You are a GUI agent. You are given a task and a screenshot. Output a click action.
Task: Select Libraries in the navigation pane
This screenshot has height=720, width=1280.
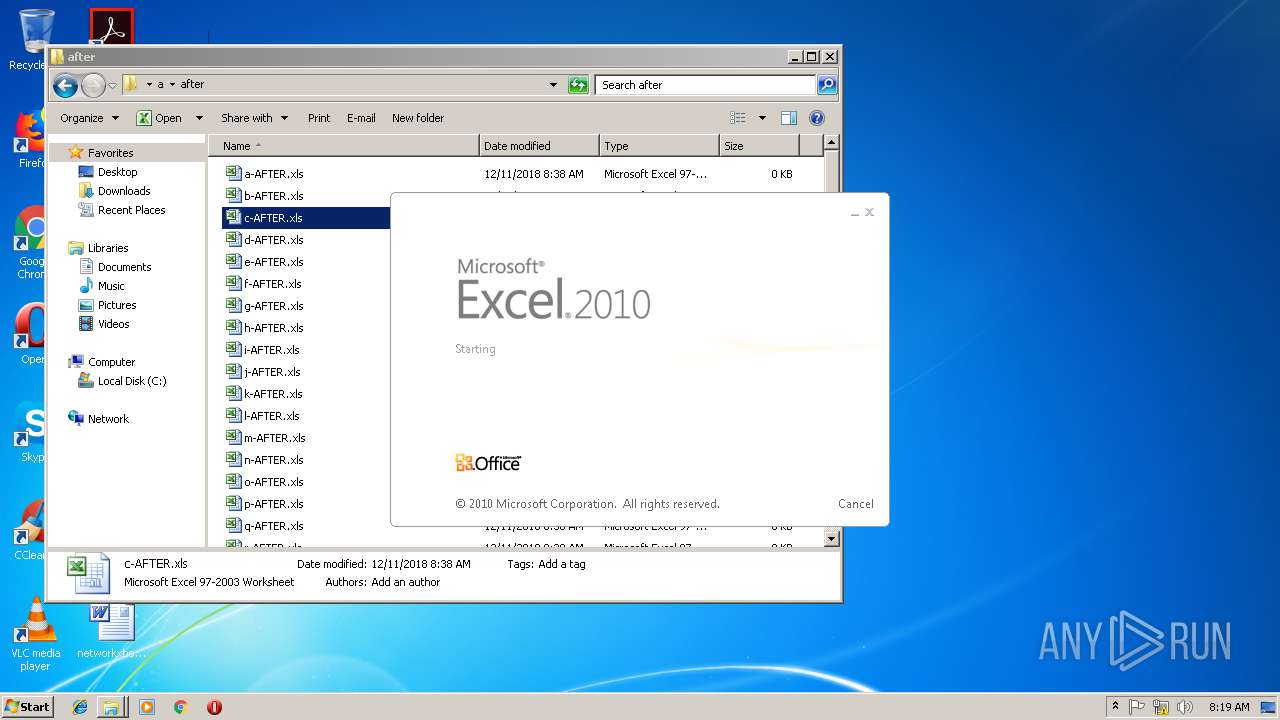click(108, 248)
